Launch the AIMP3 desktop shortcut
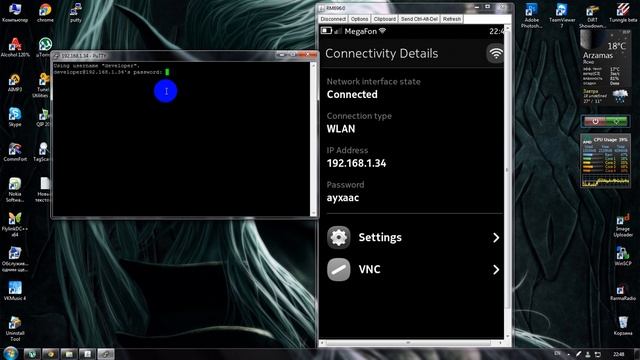The width and height of the screenshot is (640, 360). [x=15, y=82]
